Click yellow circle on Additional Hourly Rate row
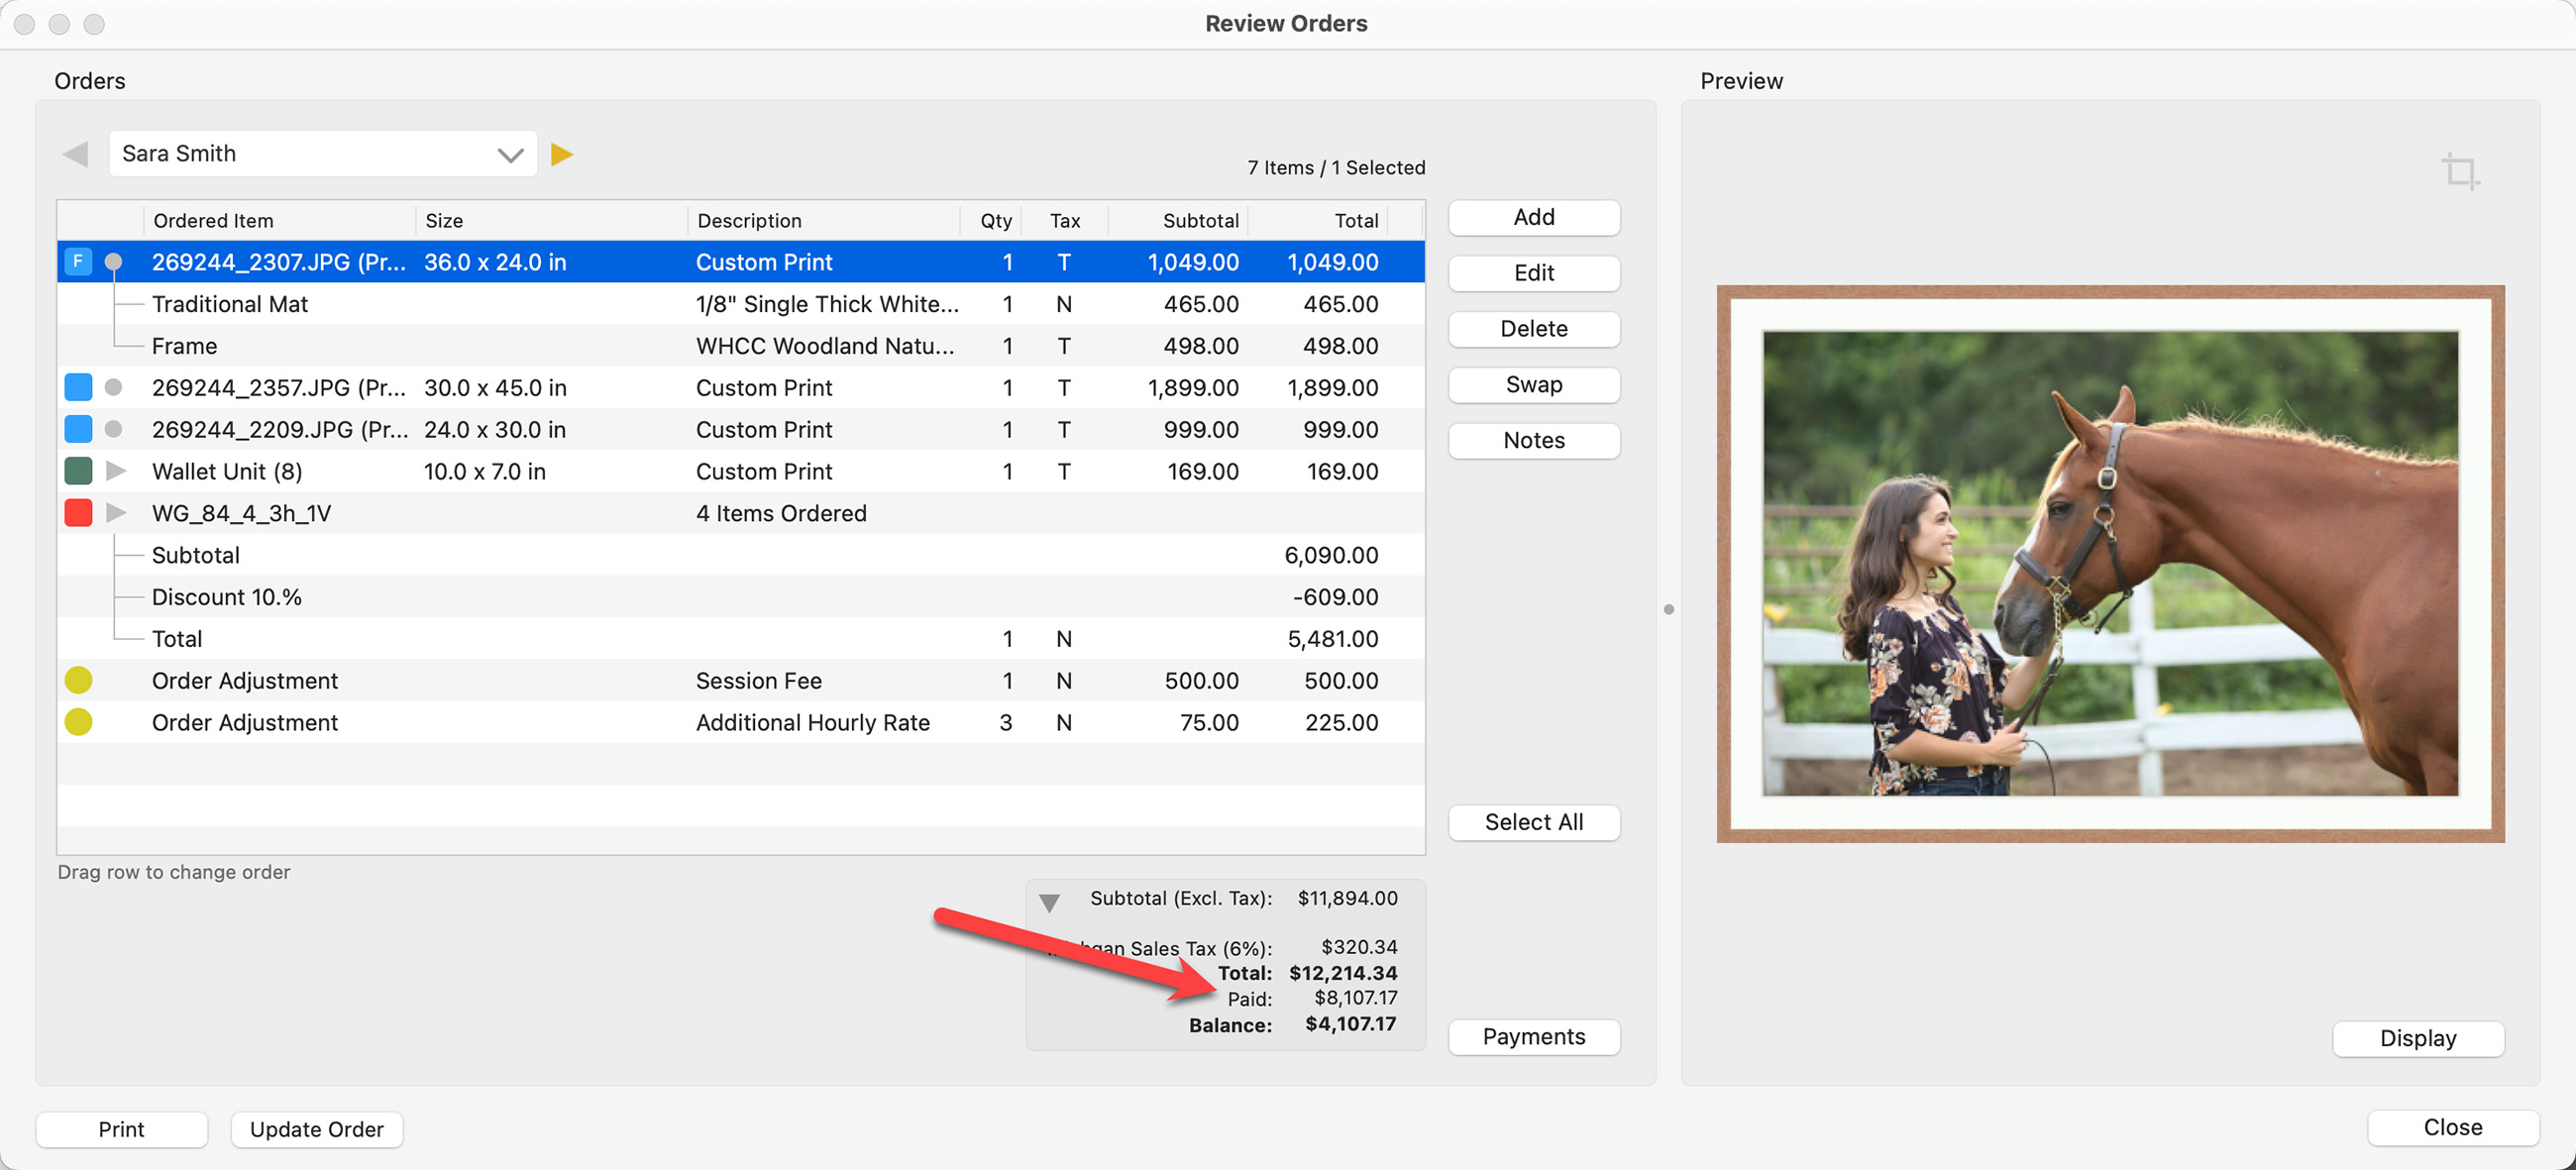The image size is (2576, 1170). [x=78, y=722]
